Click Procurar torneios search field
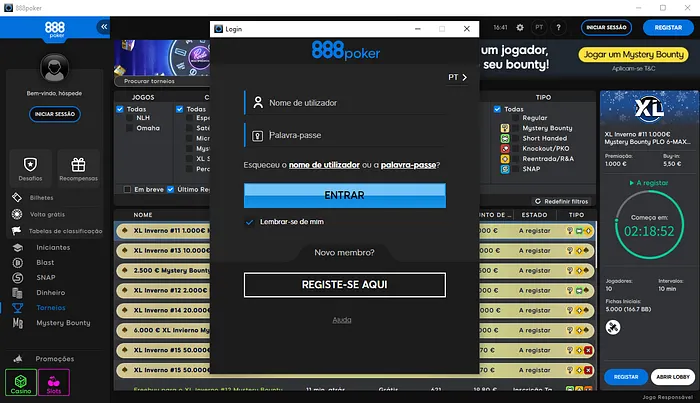This screenshot has height=403, width=700. 162,81
